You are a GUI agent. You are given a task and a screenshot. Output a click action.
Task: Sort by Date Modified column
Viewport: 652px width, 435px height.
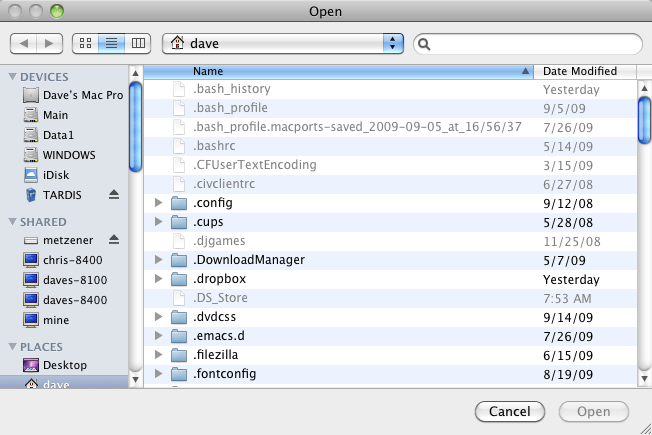click(x=580, y=71)
